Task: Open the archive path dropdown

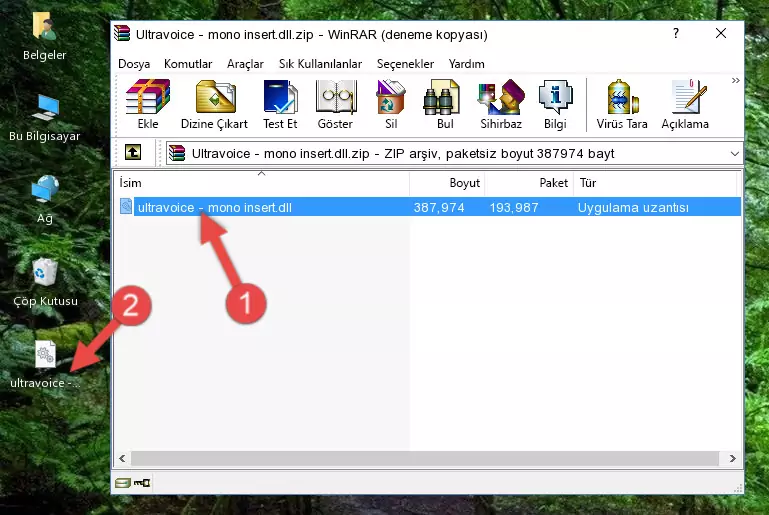Action: (x=734, y=154)
